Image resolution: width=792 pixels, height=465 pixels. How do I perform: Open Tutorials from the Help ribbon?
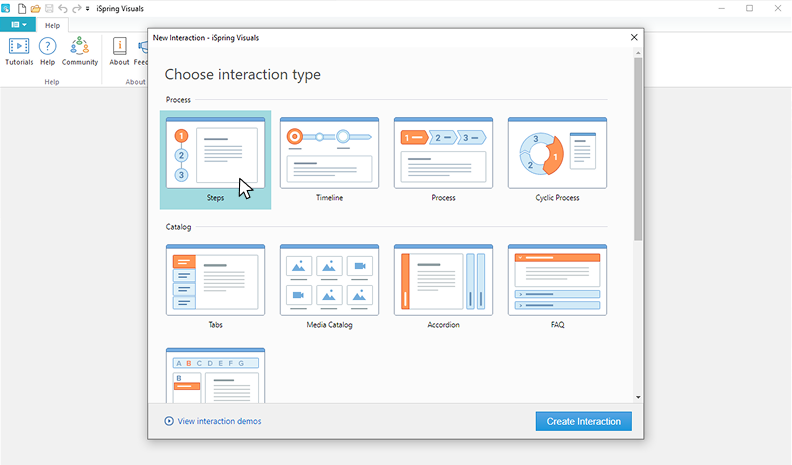point(19,51)
